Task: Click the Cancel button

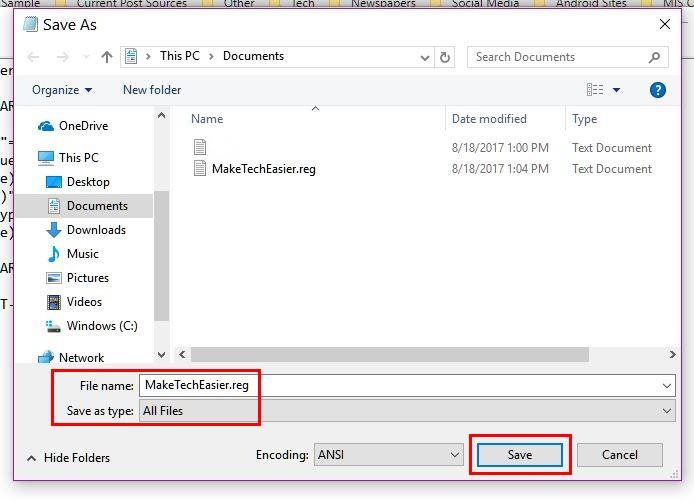Action: [620, 455]
